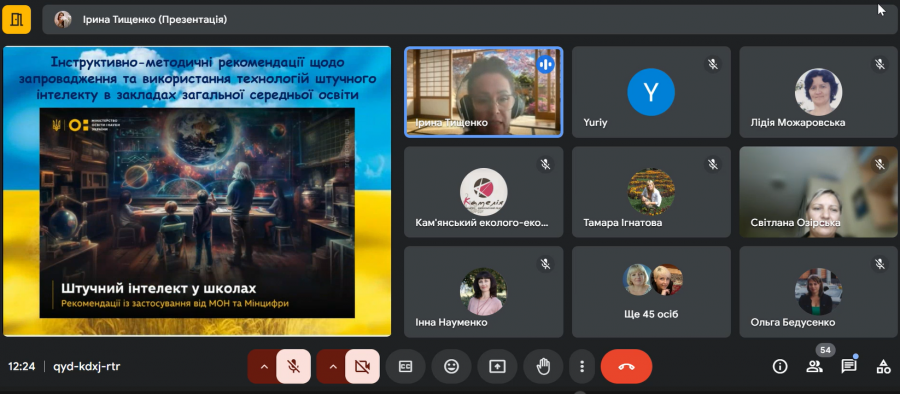Leave the call with the red button
The height and width of the screenshot is (394, 900).
[626, 366]
